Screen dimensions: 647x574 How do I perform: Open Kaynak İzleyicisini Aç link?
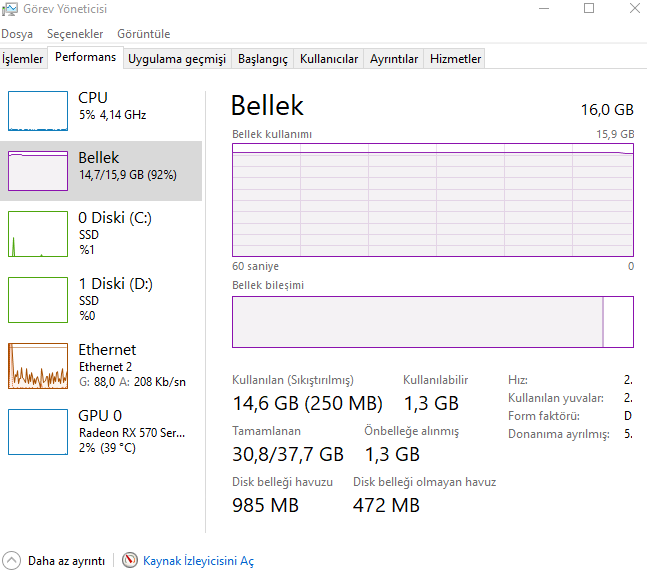[x=198, y=561]
